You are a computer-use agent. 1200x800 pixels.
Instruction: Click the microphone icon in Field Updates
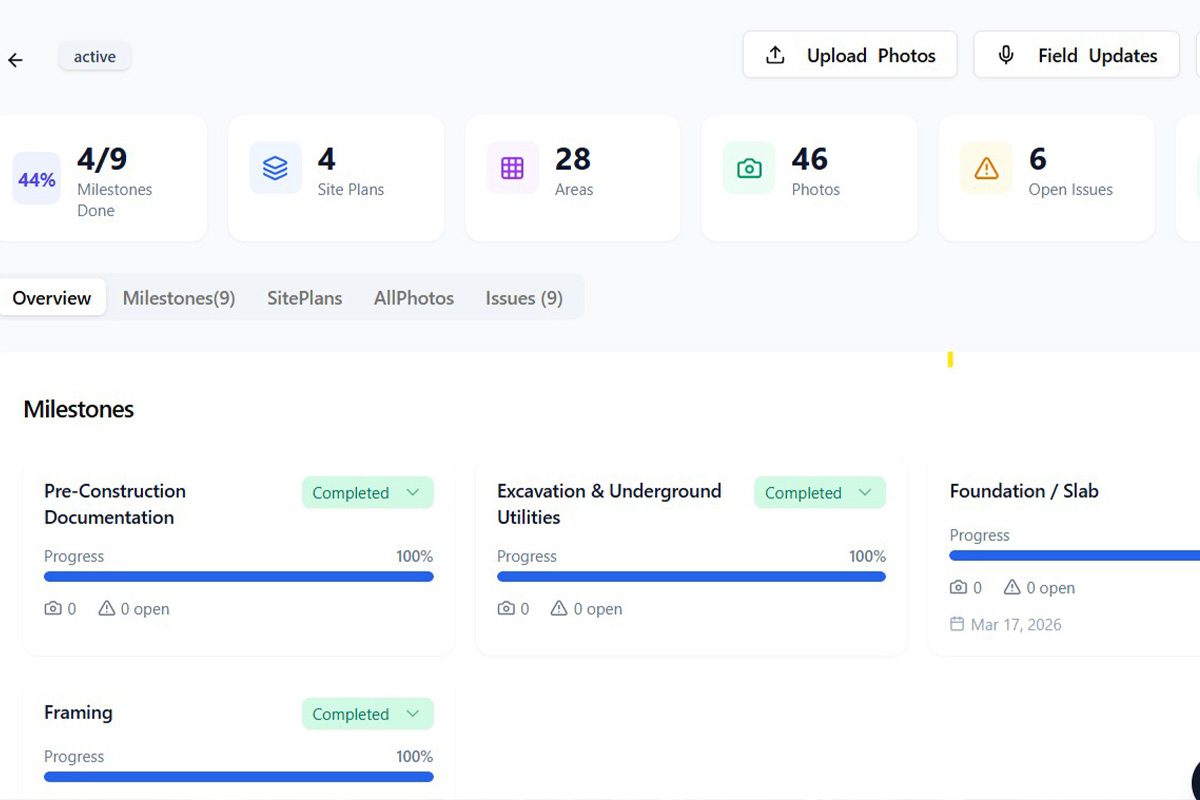click(x=1006, y=55)
